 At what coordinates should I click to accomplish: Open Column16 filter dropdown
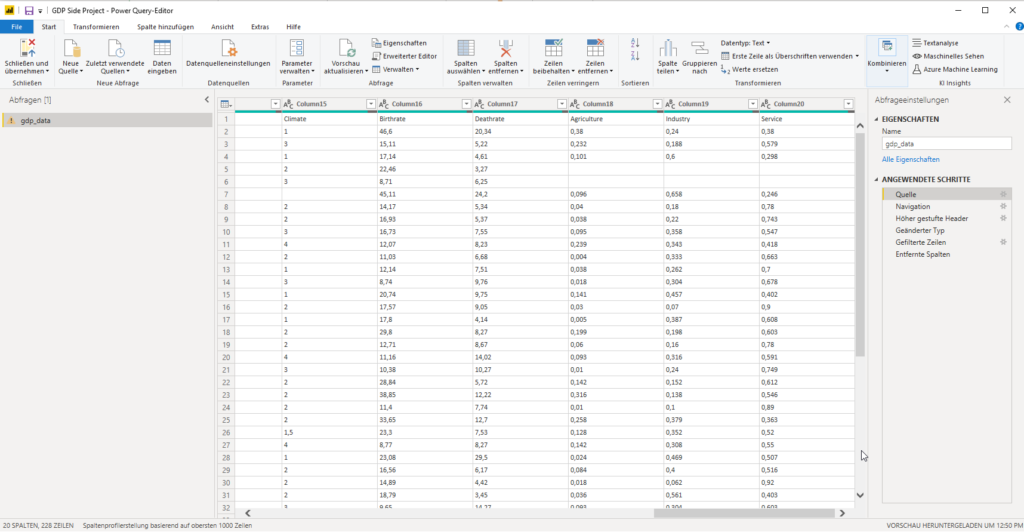466,104
